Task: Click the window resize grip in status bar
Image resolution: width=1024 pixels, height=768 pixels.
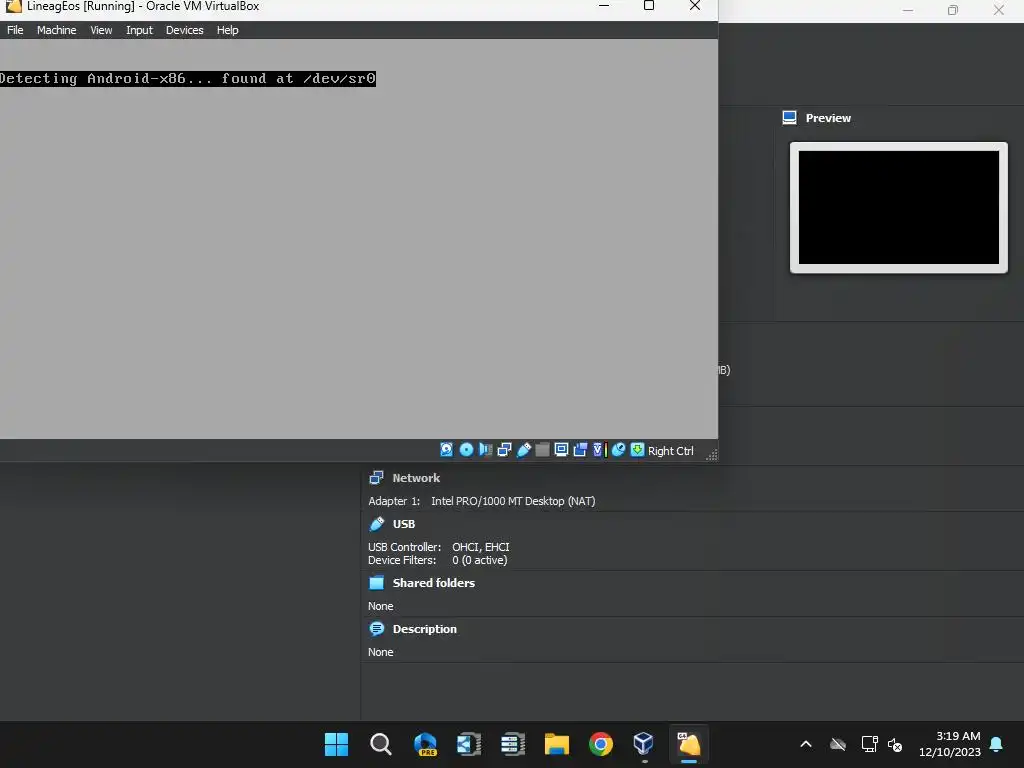Action: pyautogui.click(x=712, y=455)
